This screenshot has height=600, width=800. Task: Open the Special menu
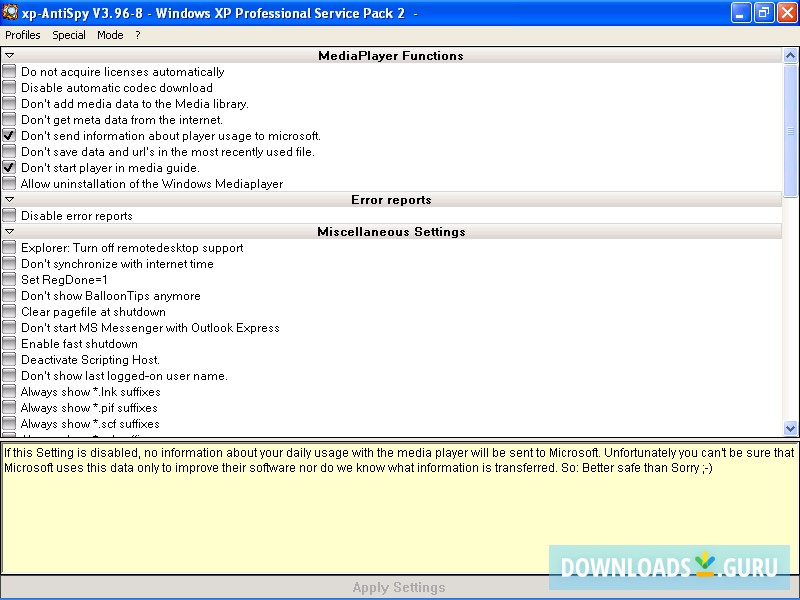(x=68, y=34)
